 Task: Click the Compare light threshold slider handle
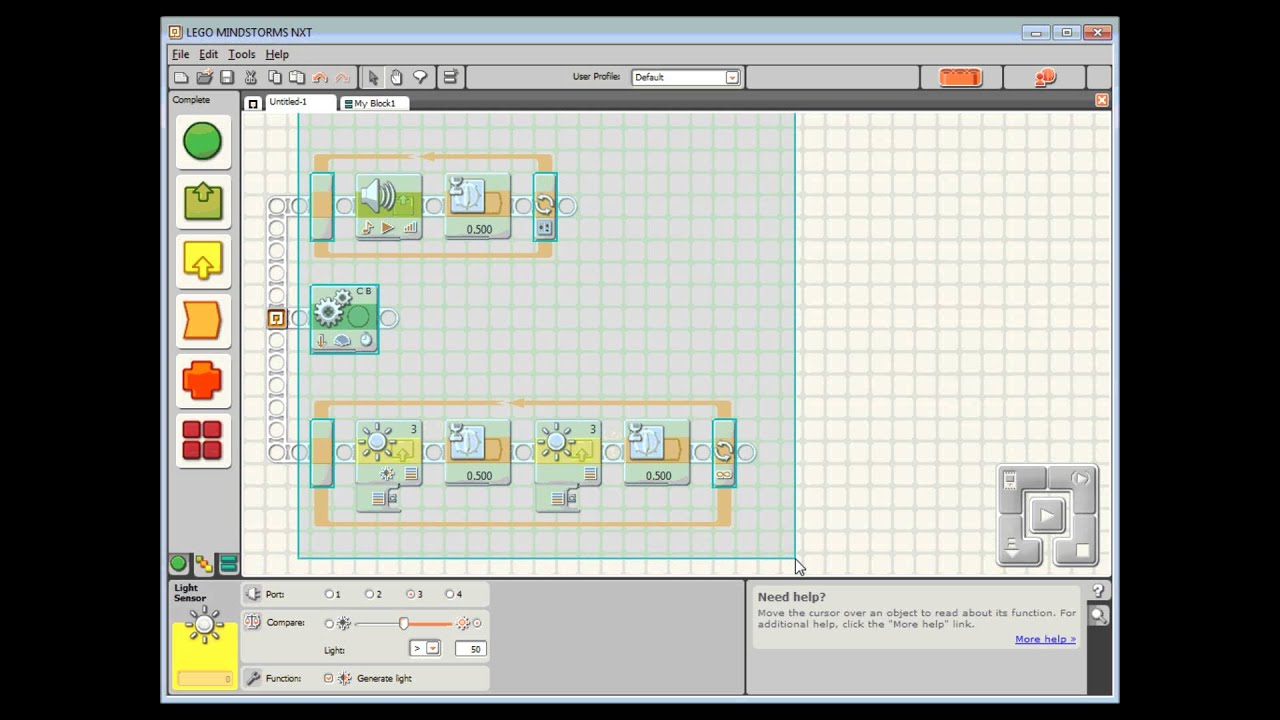(x=404, y=623)
